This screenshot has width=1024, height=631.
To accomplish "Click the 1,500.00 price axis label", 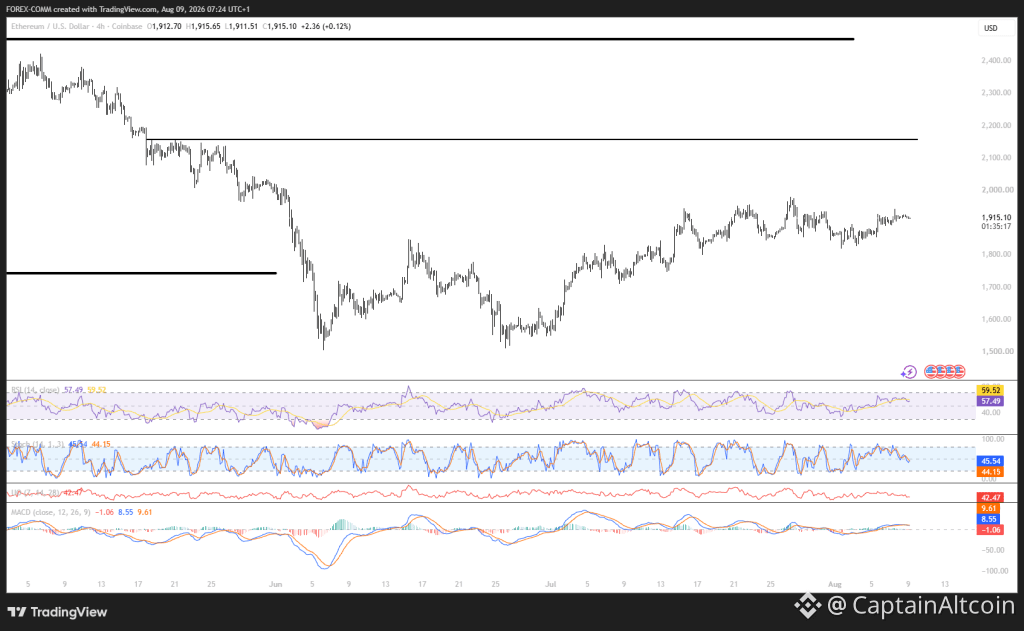I will (997, 351).
